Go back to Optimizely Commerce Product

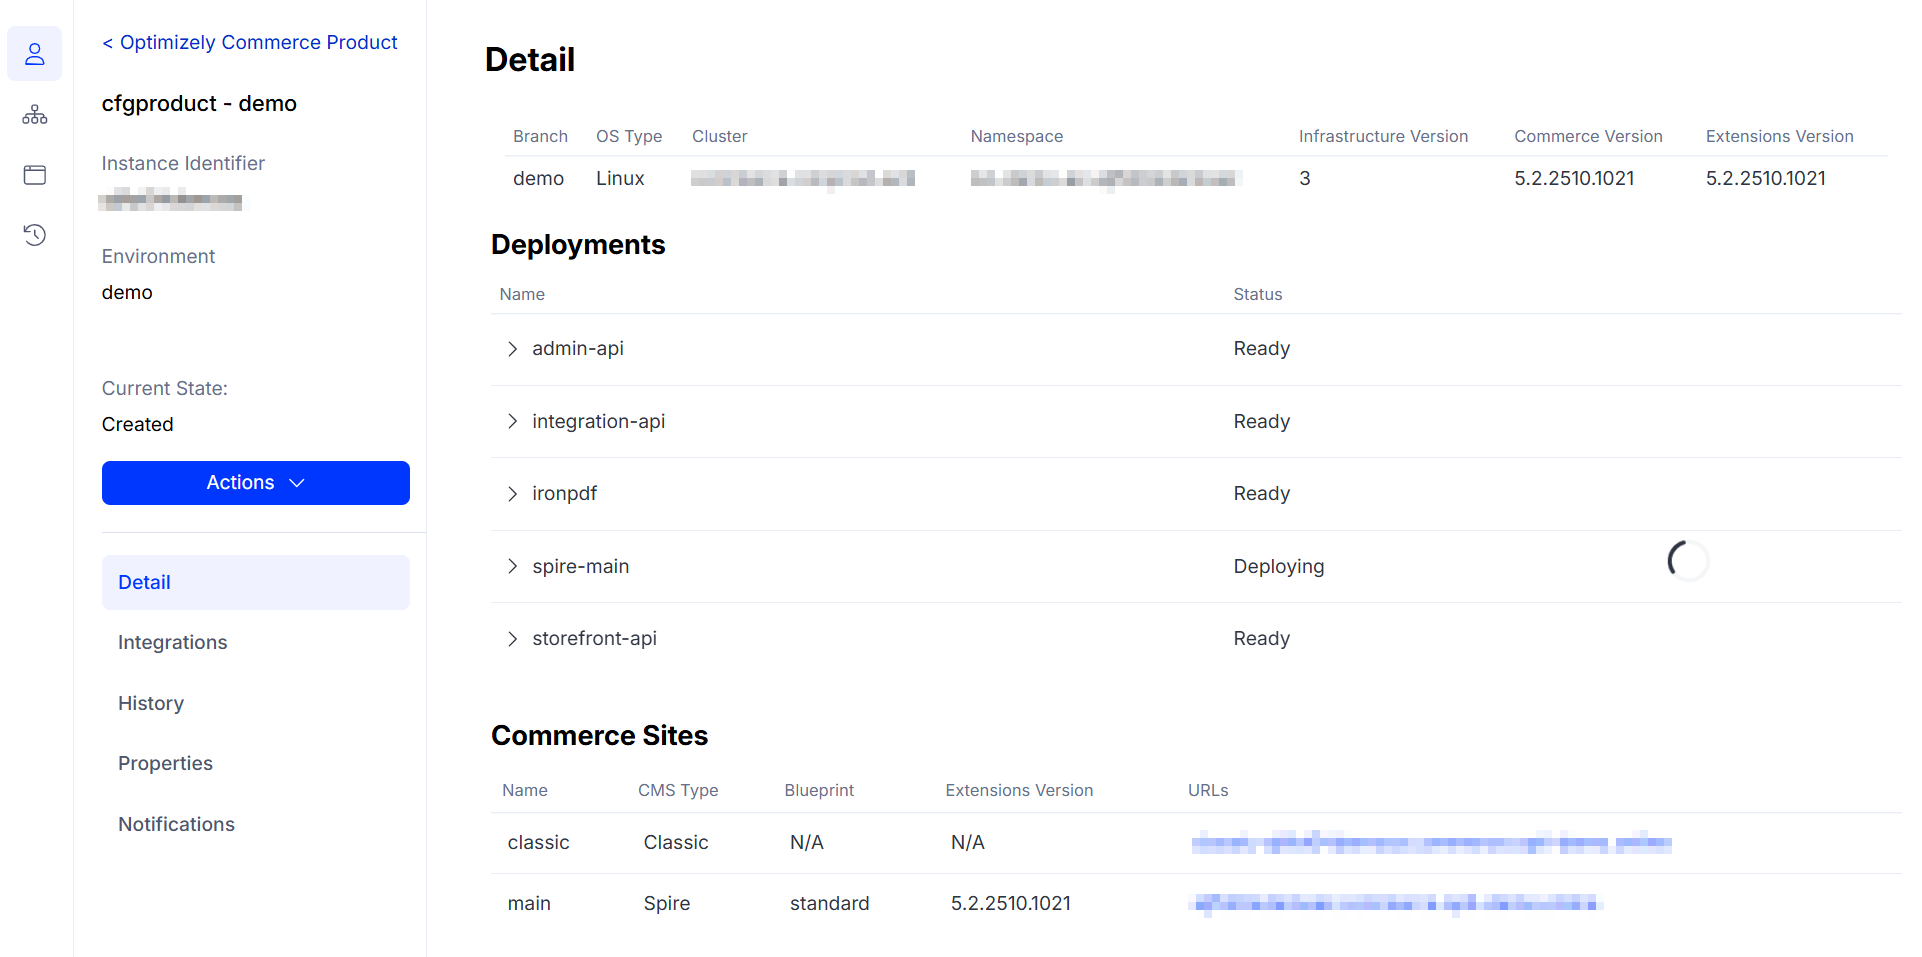tap(250, 42)
